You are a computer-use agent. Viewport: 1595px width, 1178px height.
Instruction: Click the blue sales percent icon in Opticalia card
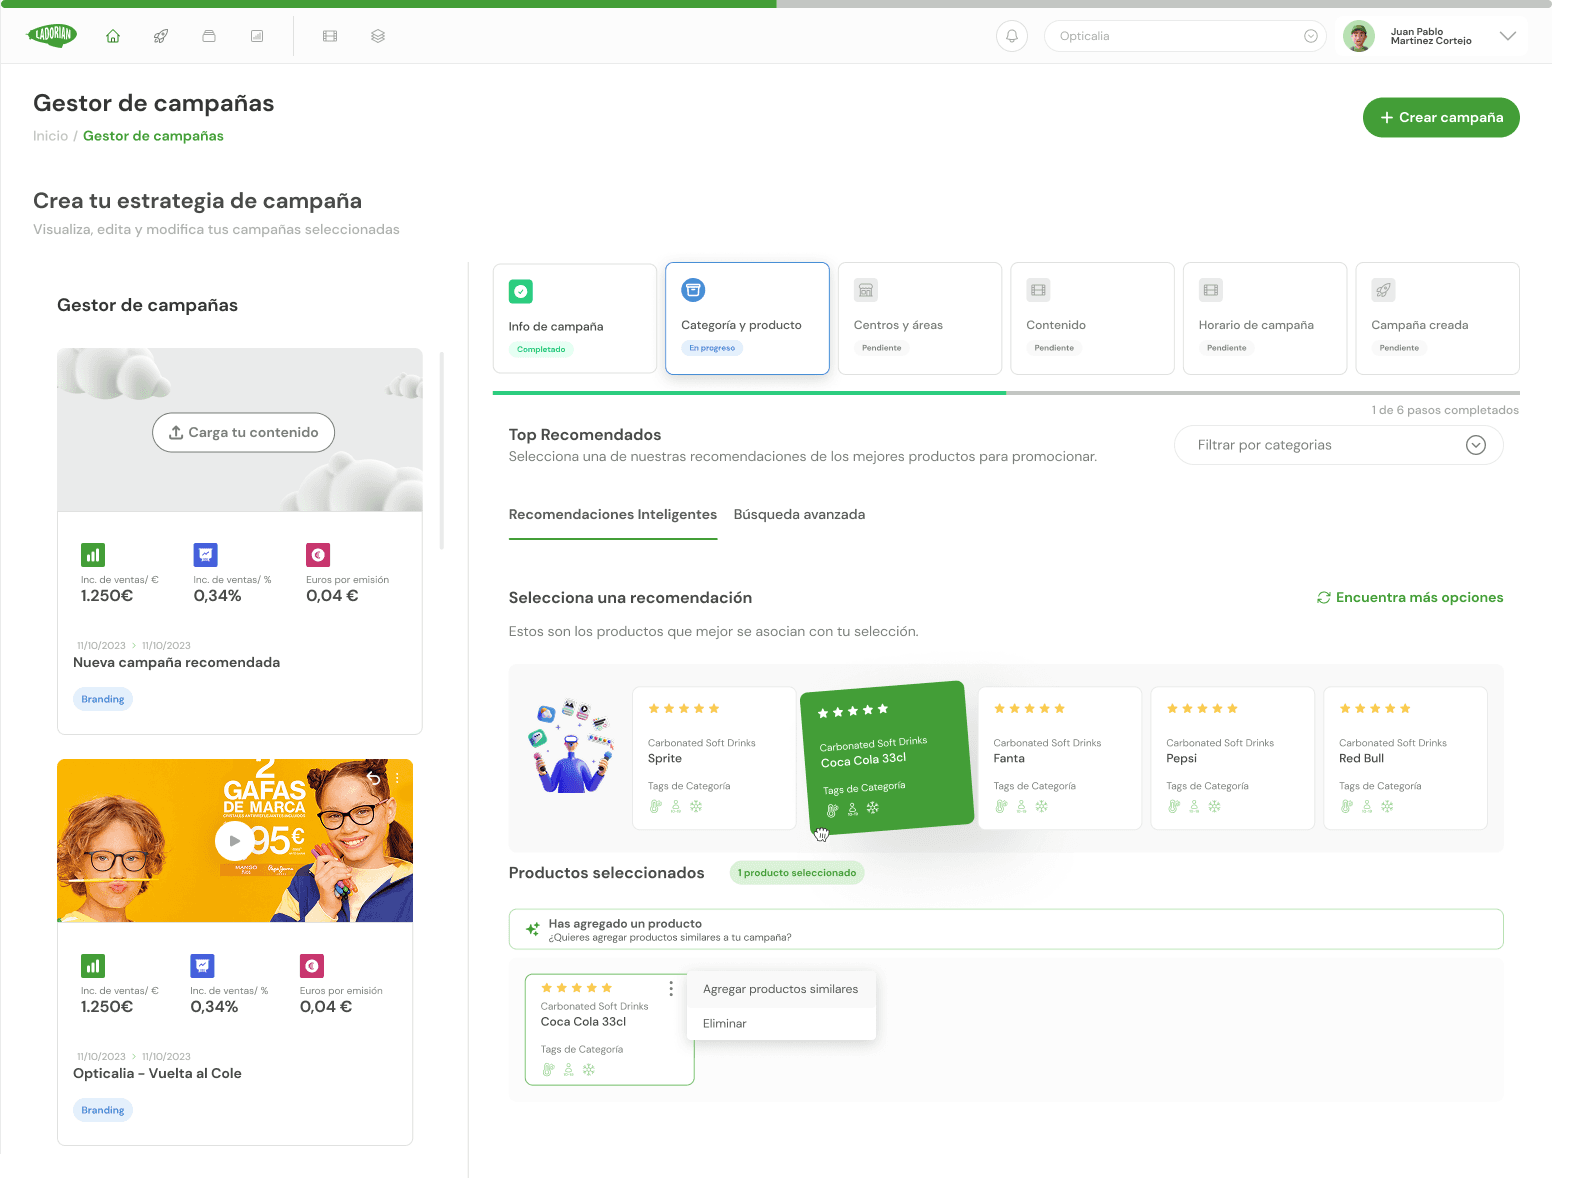click(203, 966)
